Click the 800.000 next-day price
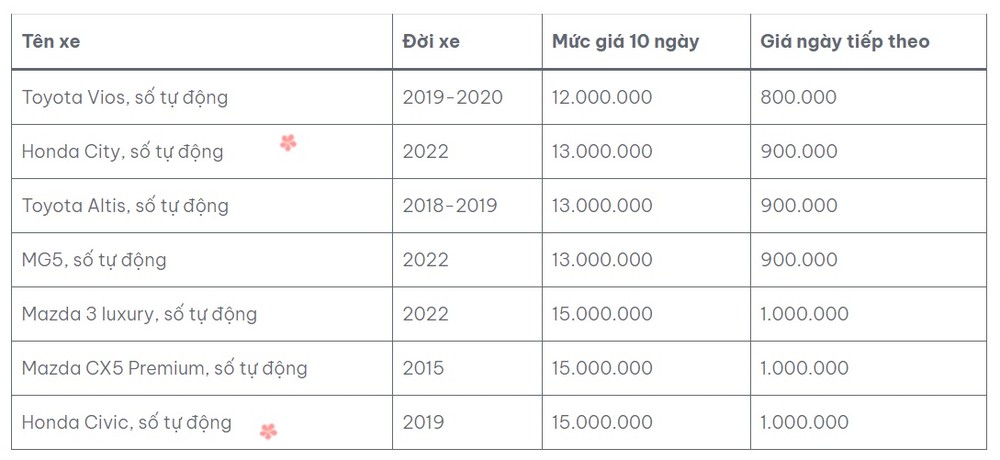Screen dimensions: 1000x460 click(x=798, y=98)
